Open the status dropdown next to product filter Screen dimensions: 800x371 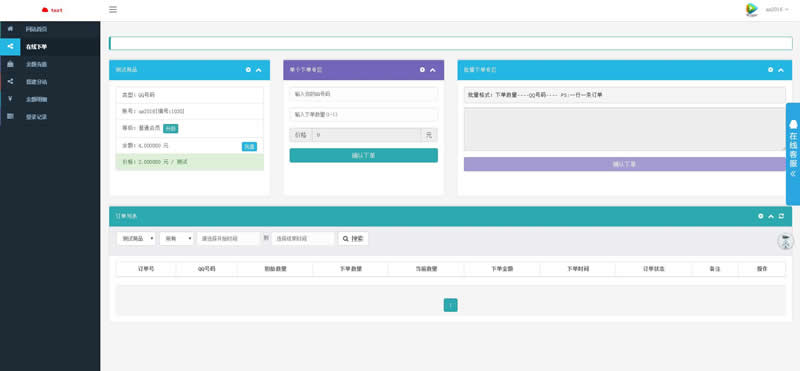click(x=177, y=238)
